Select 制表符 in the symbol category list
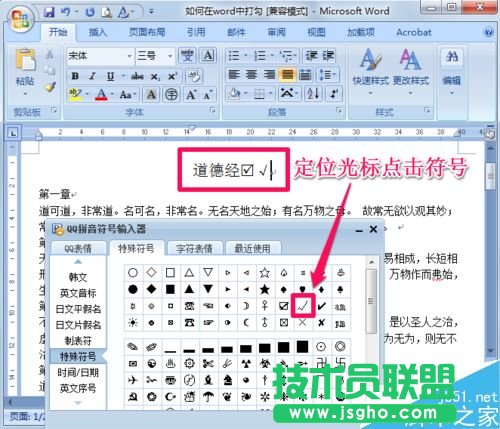500x429 pixels. point(78,341)
